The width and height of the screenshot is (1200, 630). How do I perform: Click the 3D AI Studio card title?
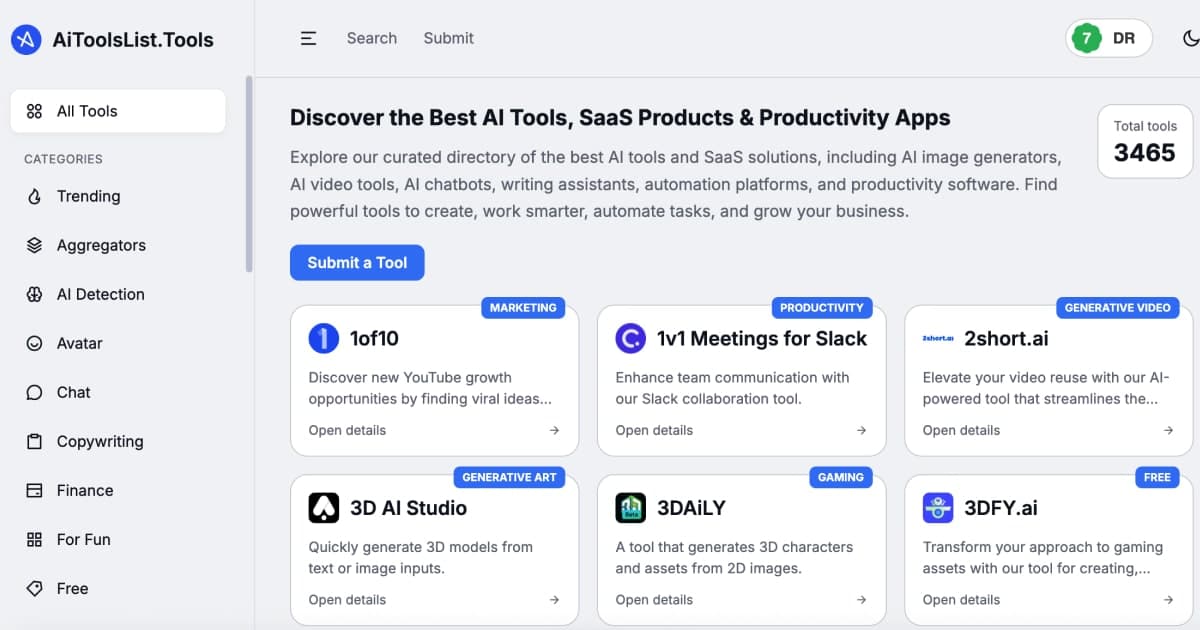(x=408, y=508)
